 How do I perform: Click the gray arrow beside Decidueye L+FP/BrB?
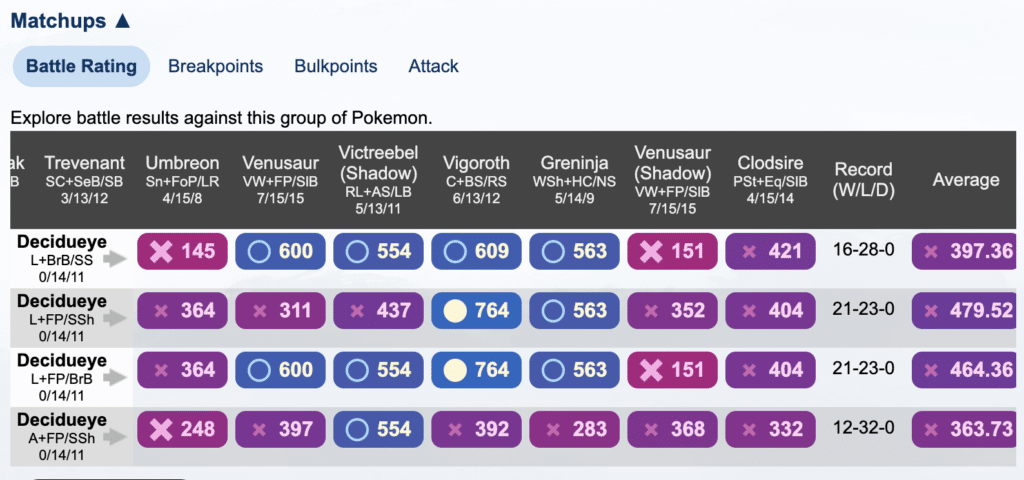116,378
